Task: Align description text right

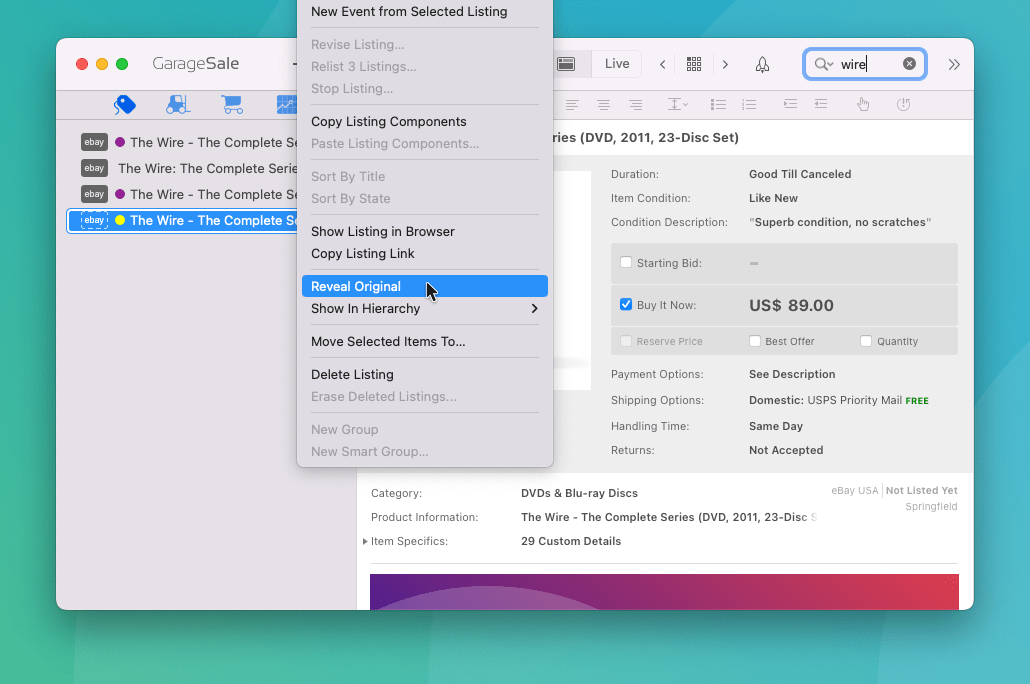Action: [635, 104]
